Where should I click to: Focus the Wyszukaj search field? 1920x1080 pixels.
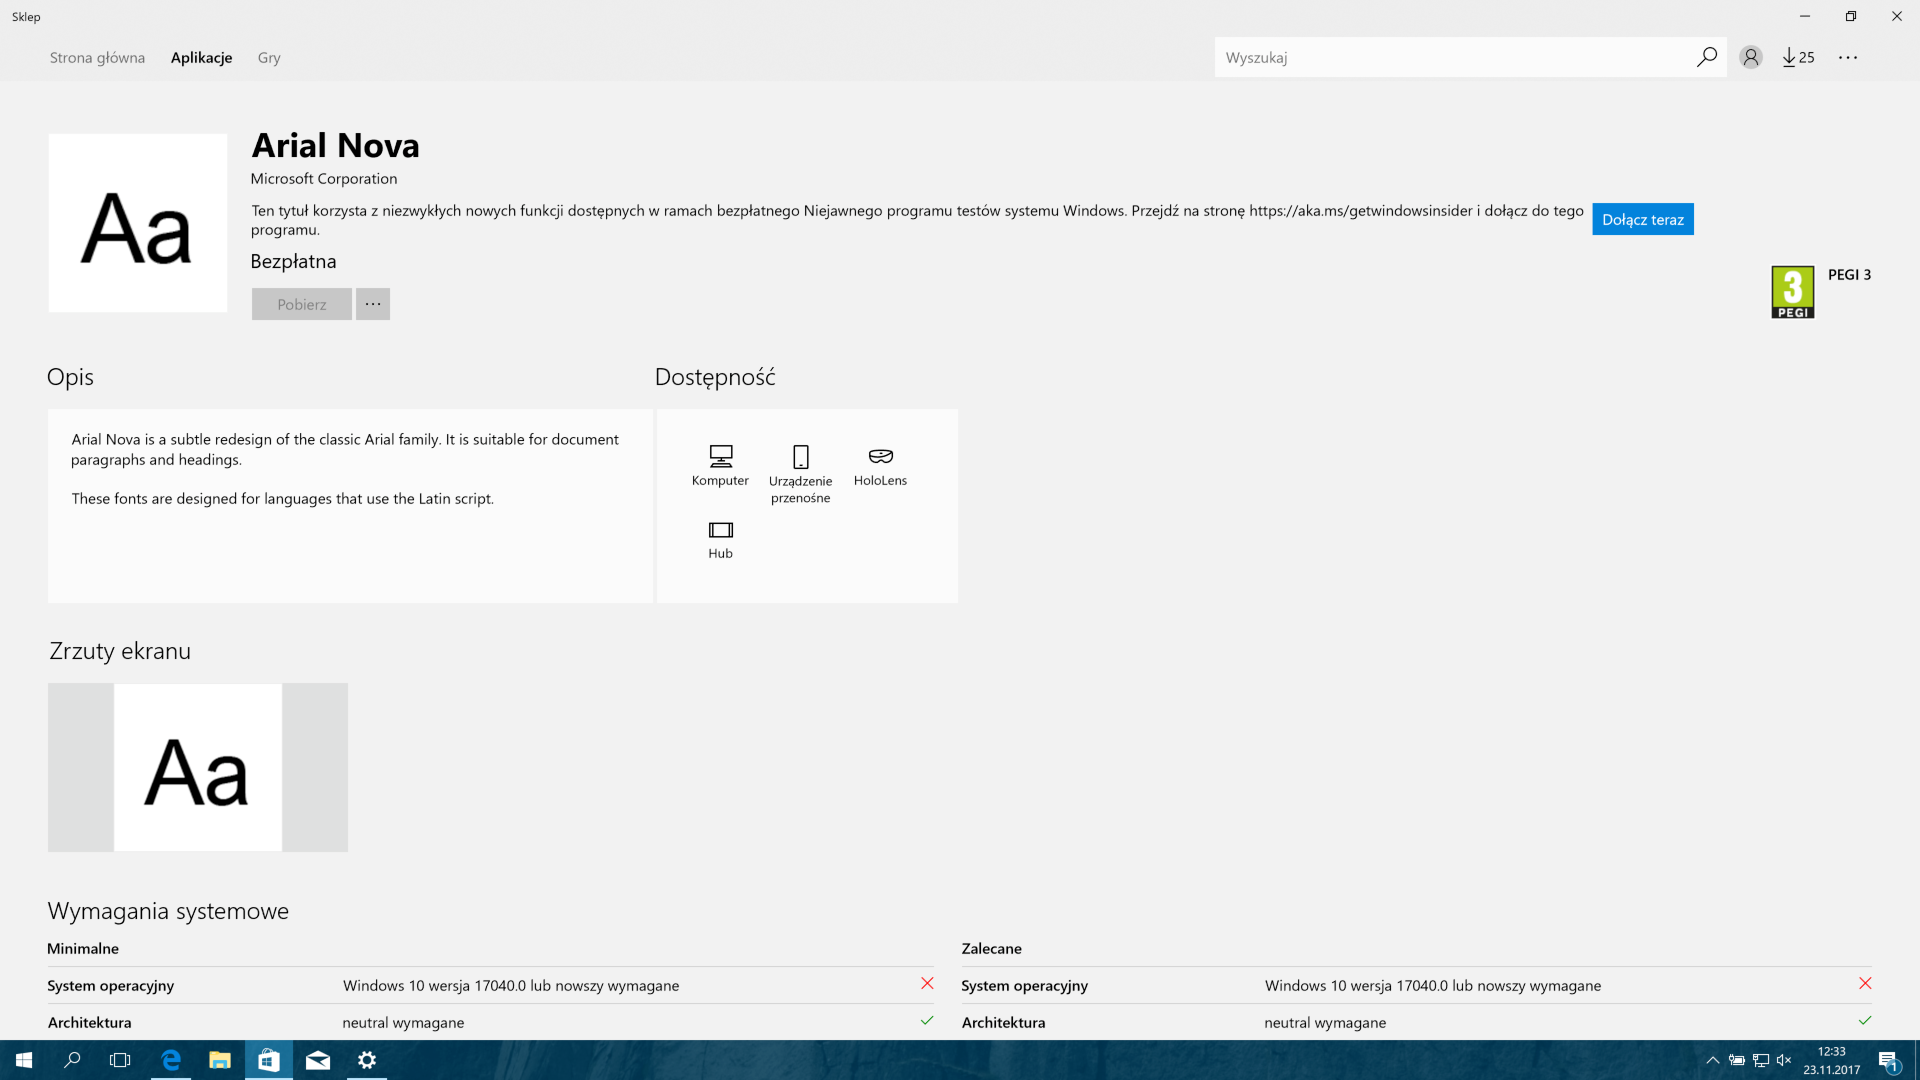[1450, 57]
